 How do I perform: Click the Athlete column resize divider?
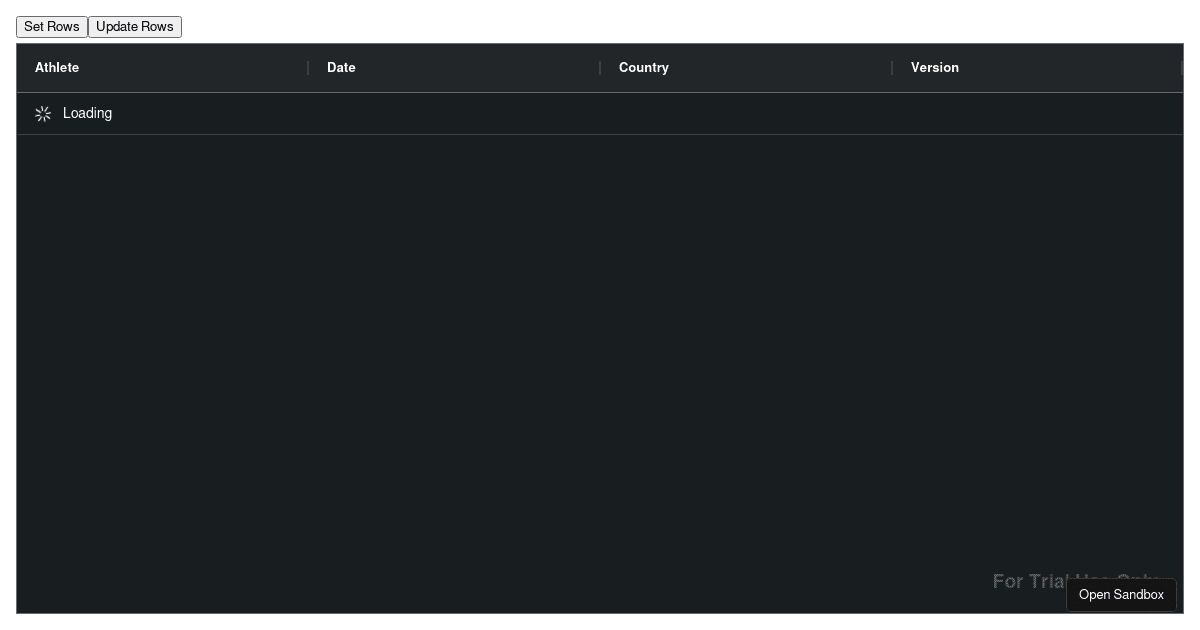[308, 68]
